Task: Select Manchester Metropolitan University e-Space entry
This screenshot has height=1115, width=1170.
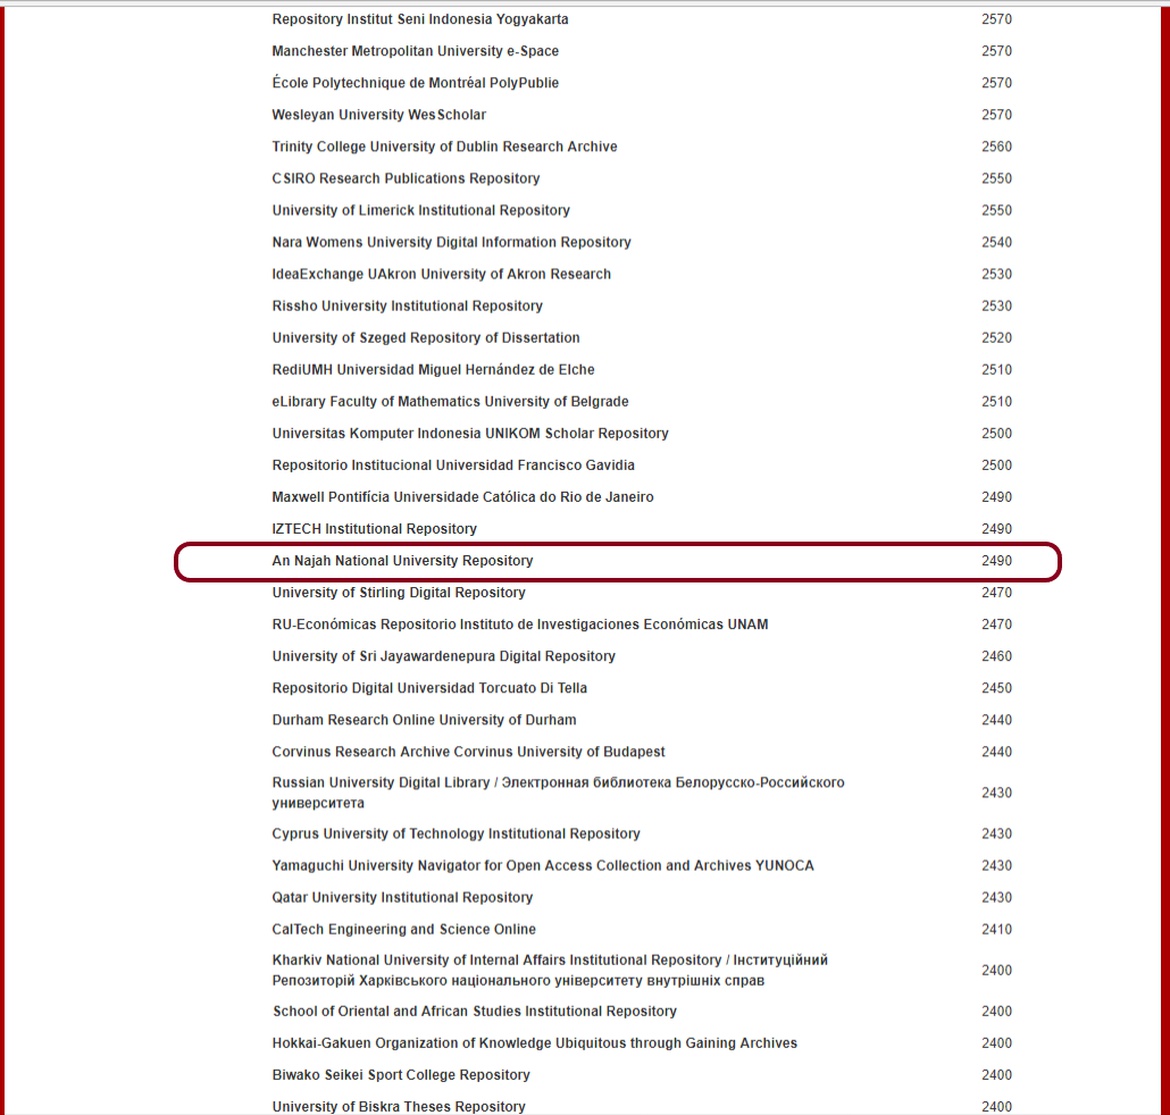Action: pyautogui.click(x=415, y=51)
